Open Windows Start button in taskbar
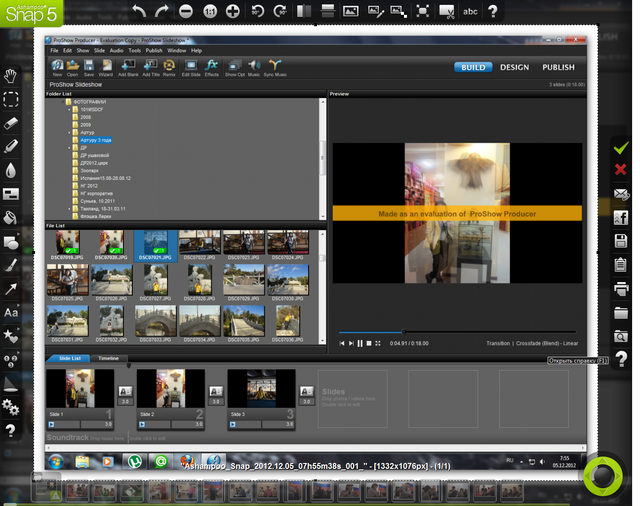Screen dimensions: 640x506 (56, 462)
